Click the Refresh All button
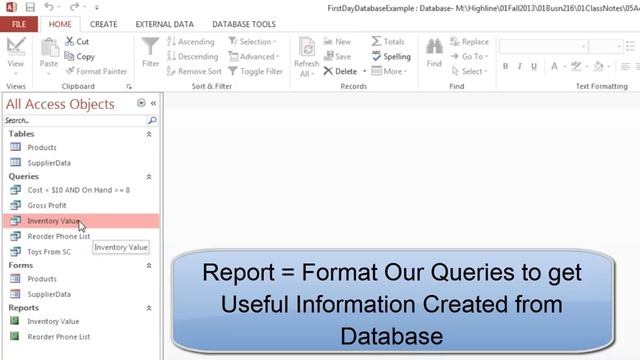640x360 pixels. 307,56
